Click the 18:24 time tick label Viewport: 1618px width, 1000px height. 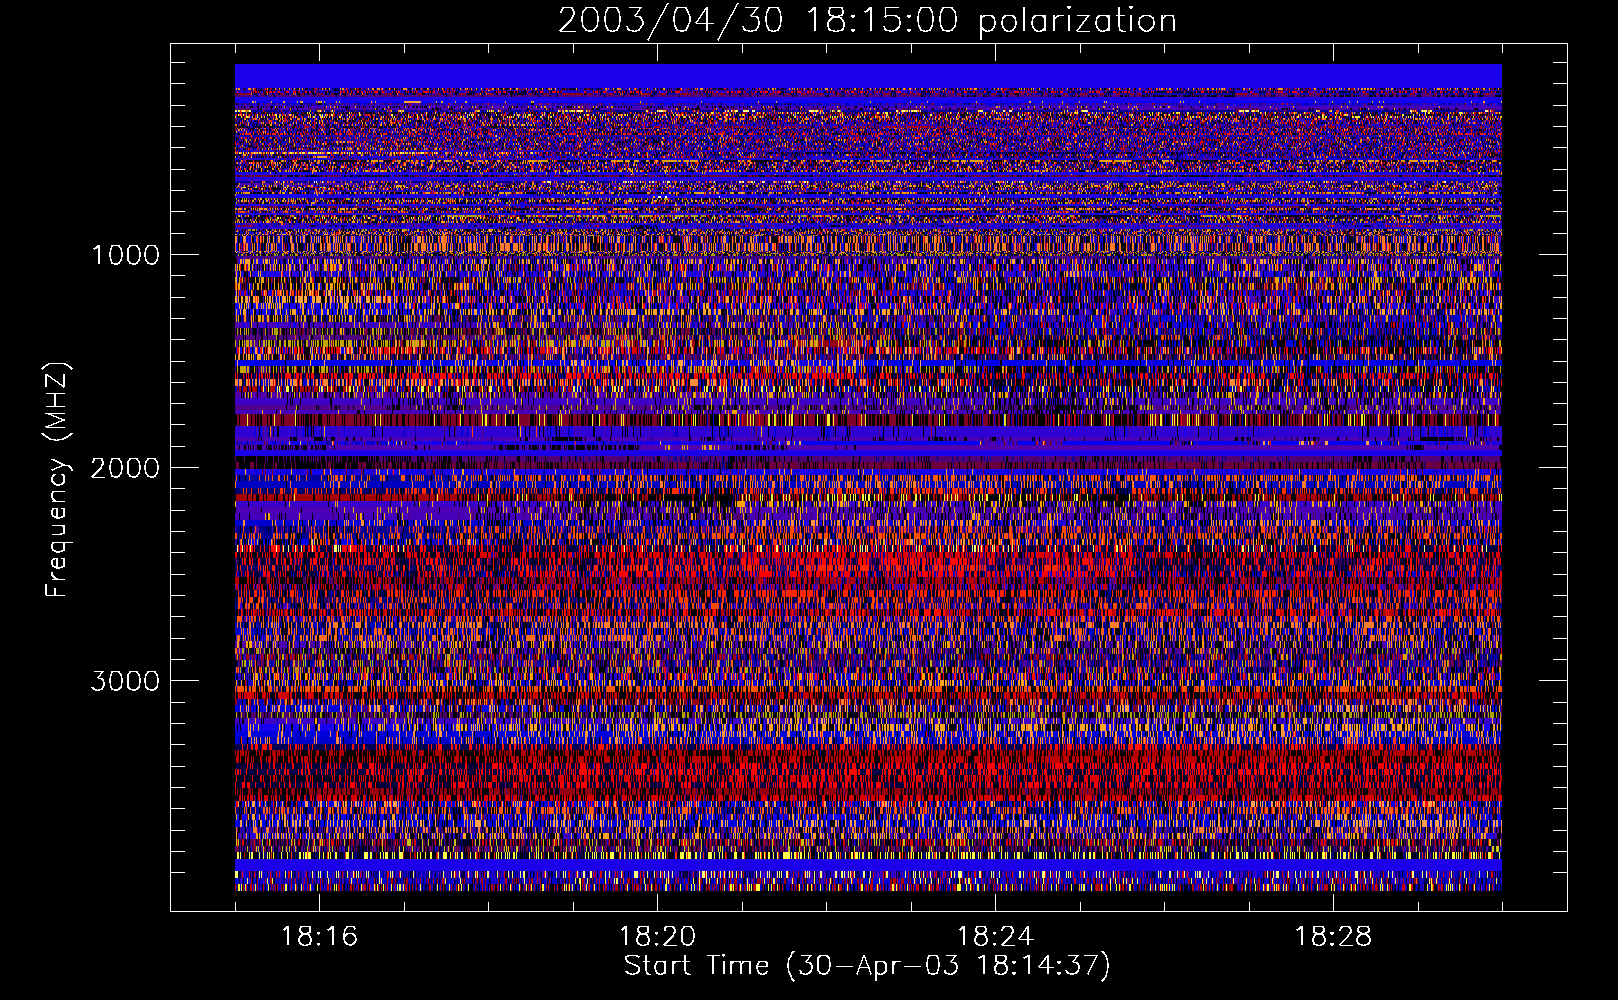tap(995, 937)
